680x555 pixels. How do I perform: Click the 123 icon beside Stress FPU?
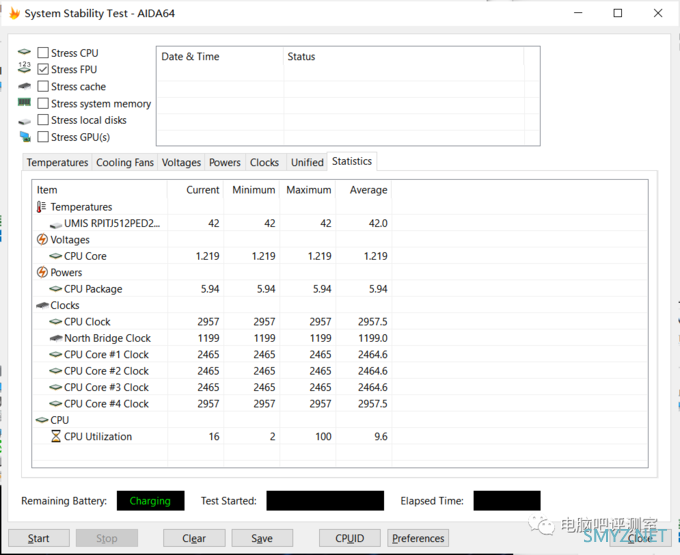(24, 67)
